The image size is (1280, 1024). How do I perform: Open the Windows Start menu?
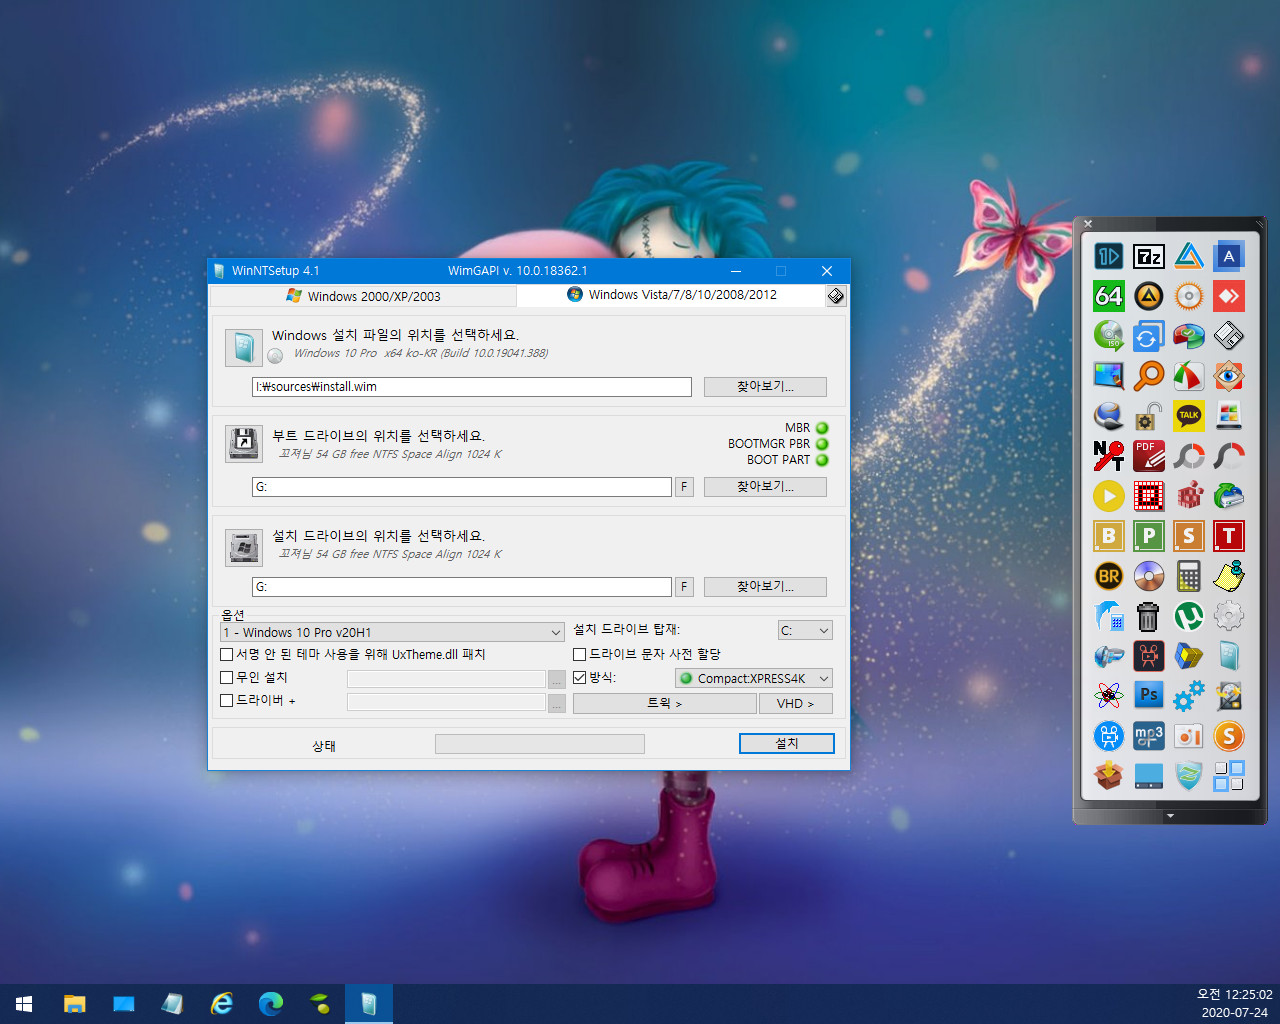click(x=24, y=1004)
